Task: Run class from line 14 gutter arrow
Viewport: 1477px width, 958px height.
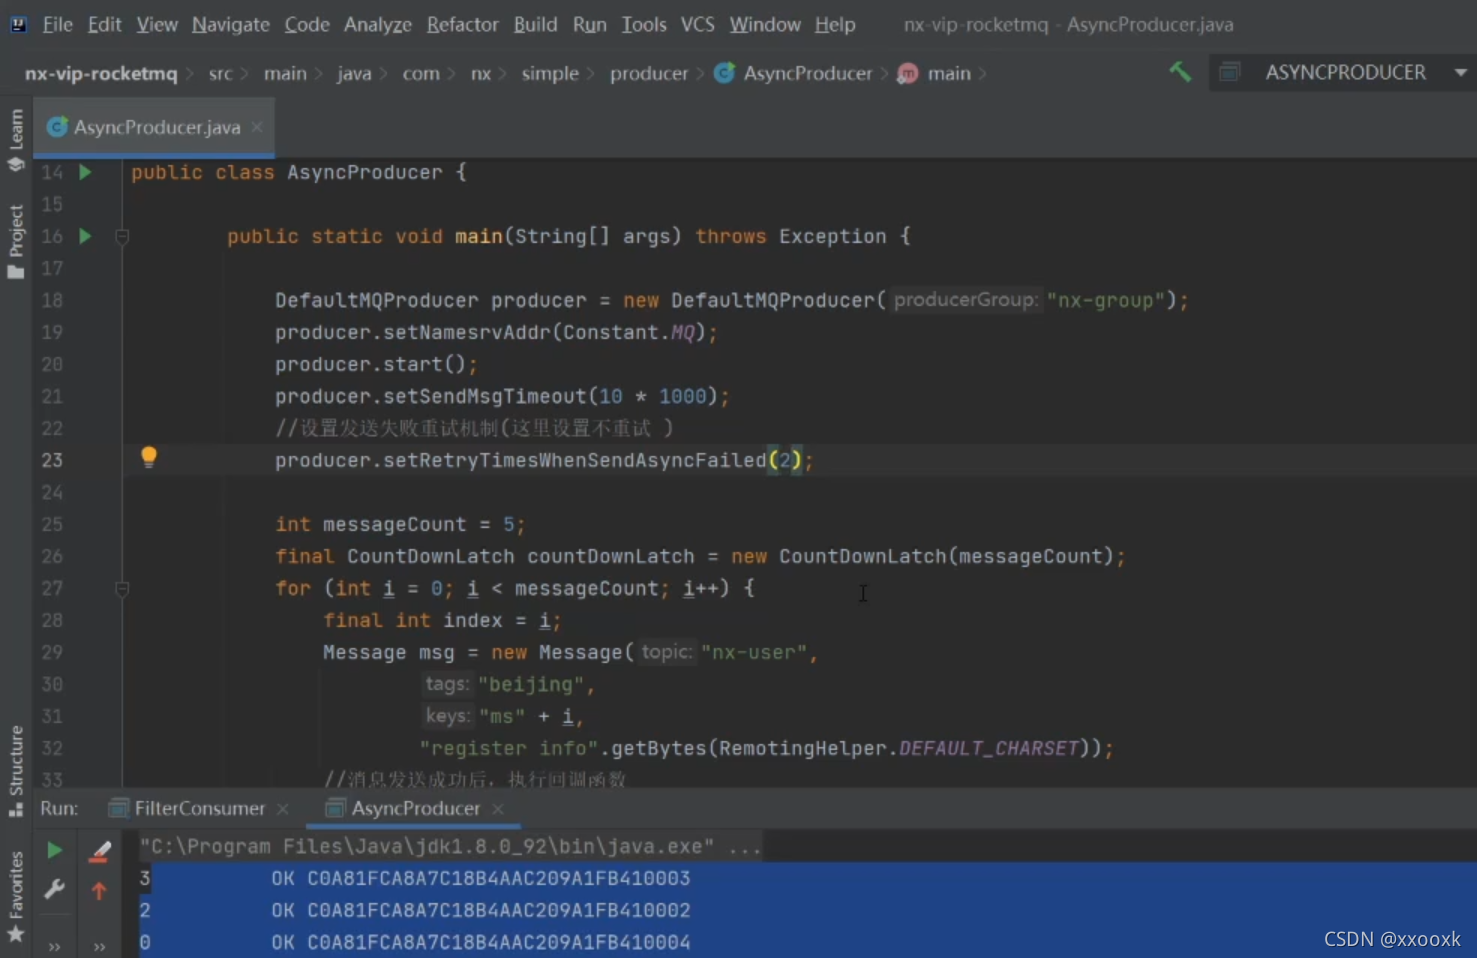Action: (85, 172)
